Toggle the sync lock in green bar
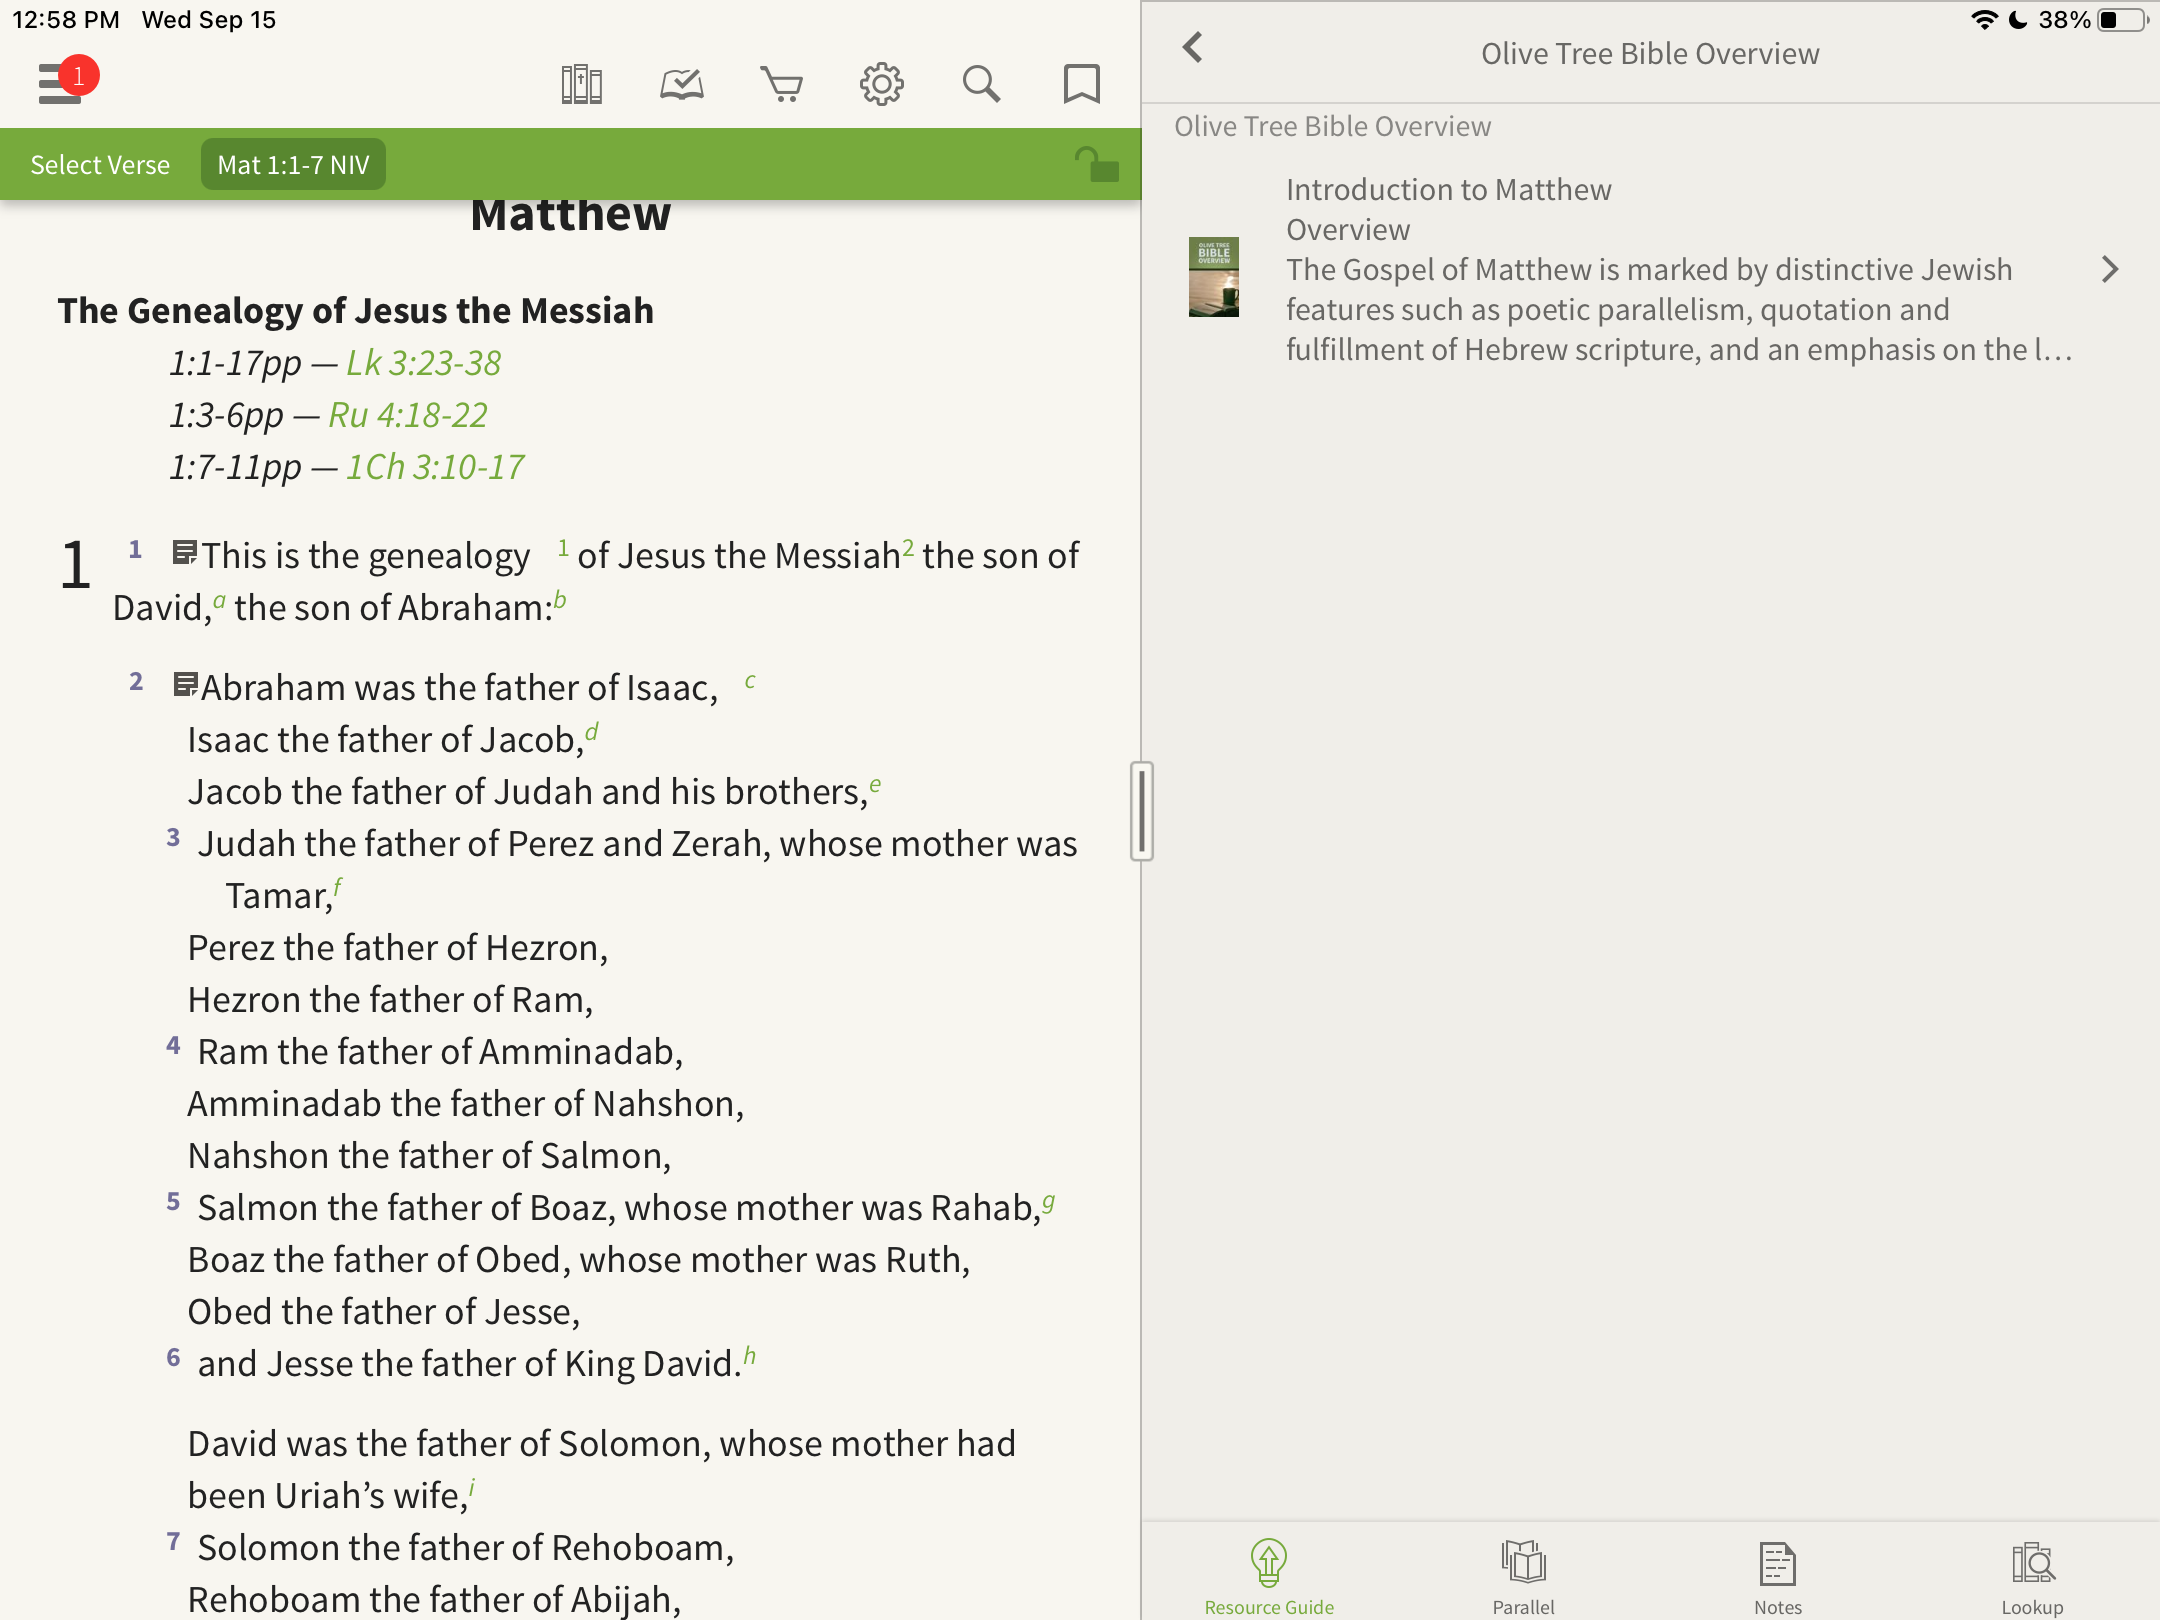This screenshot has height=1620, width=2160. coord(1097,164)
